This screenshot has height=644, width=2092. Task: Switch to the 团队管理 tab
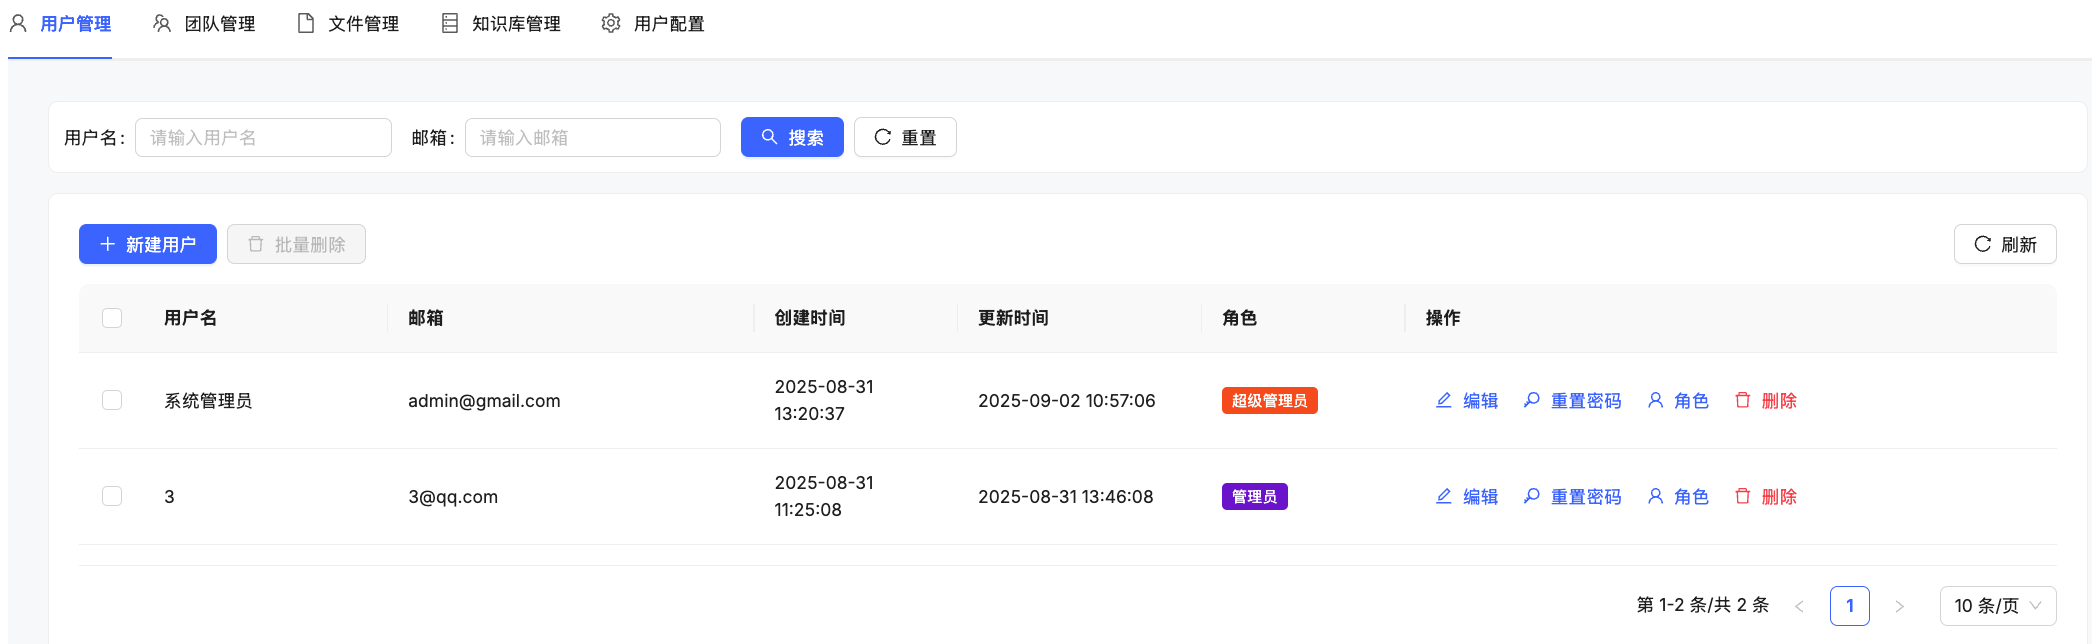205,24
